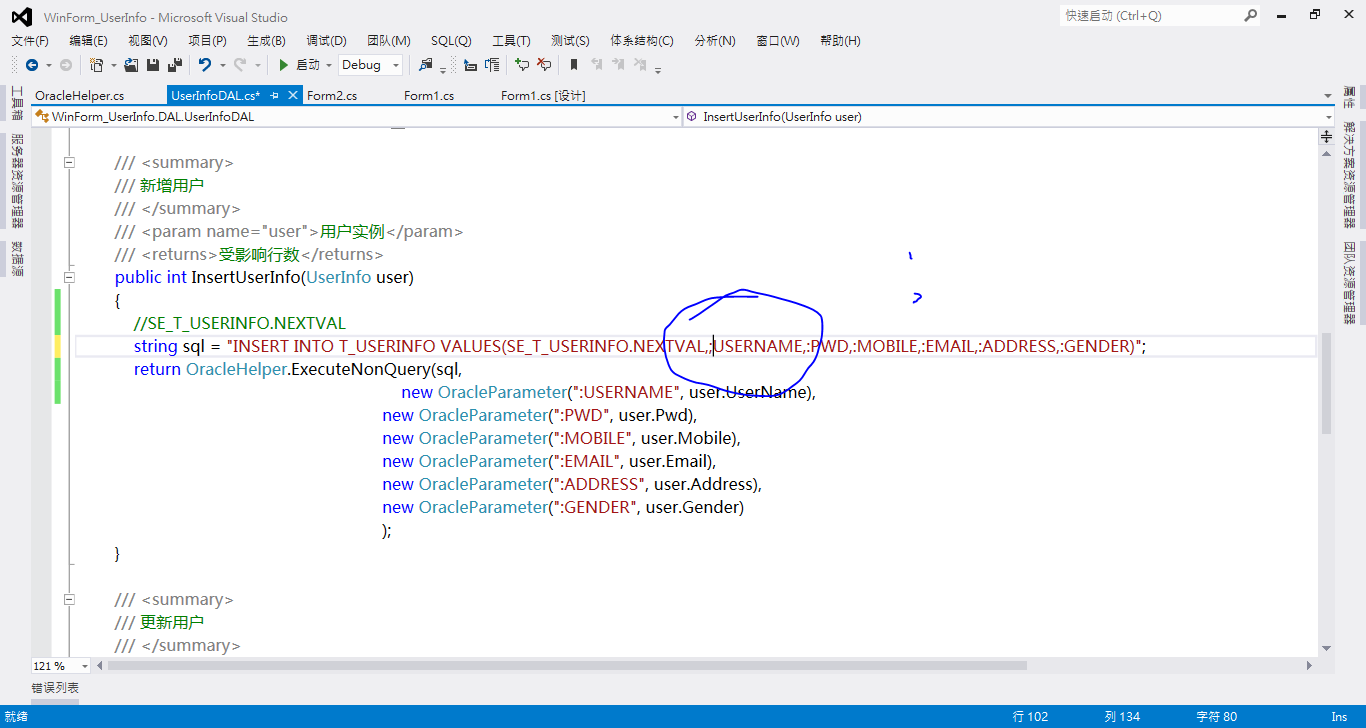1366x728 pixels.
Task: Collapse the InsertUserInfo method outline
Action: click(69, 277)
